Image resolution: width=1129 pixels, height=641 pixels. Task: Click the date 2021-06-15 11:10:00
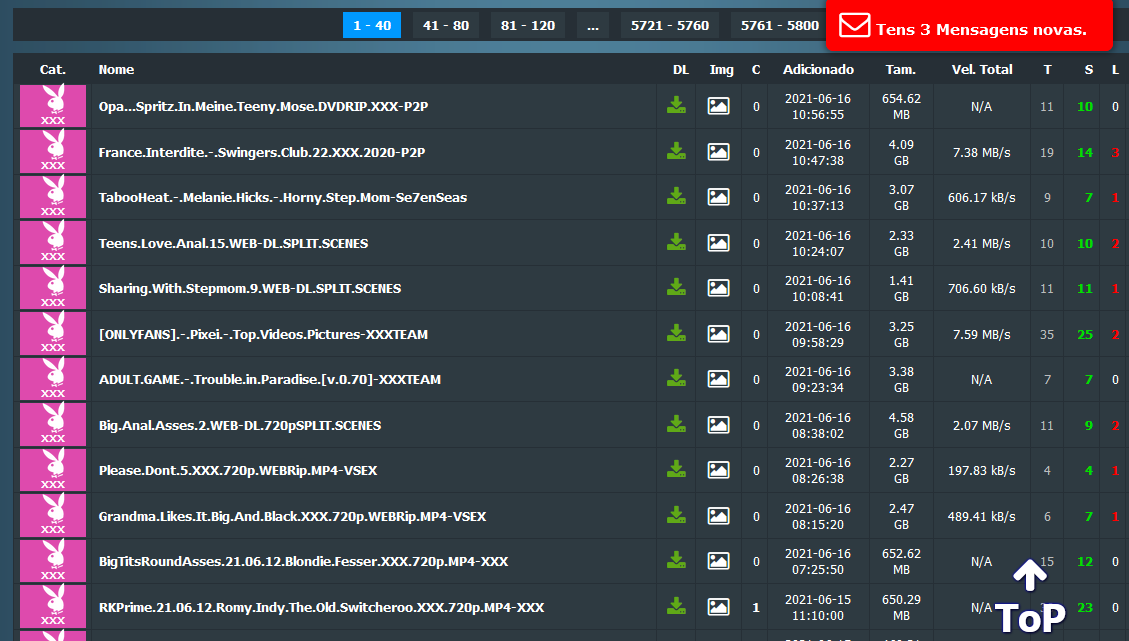click(818, 607)
